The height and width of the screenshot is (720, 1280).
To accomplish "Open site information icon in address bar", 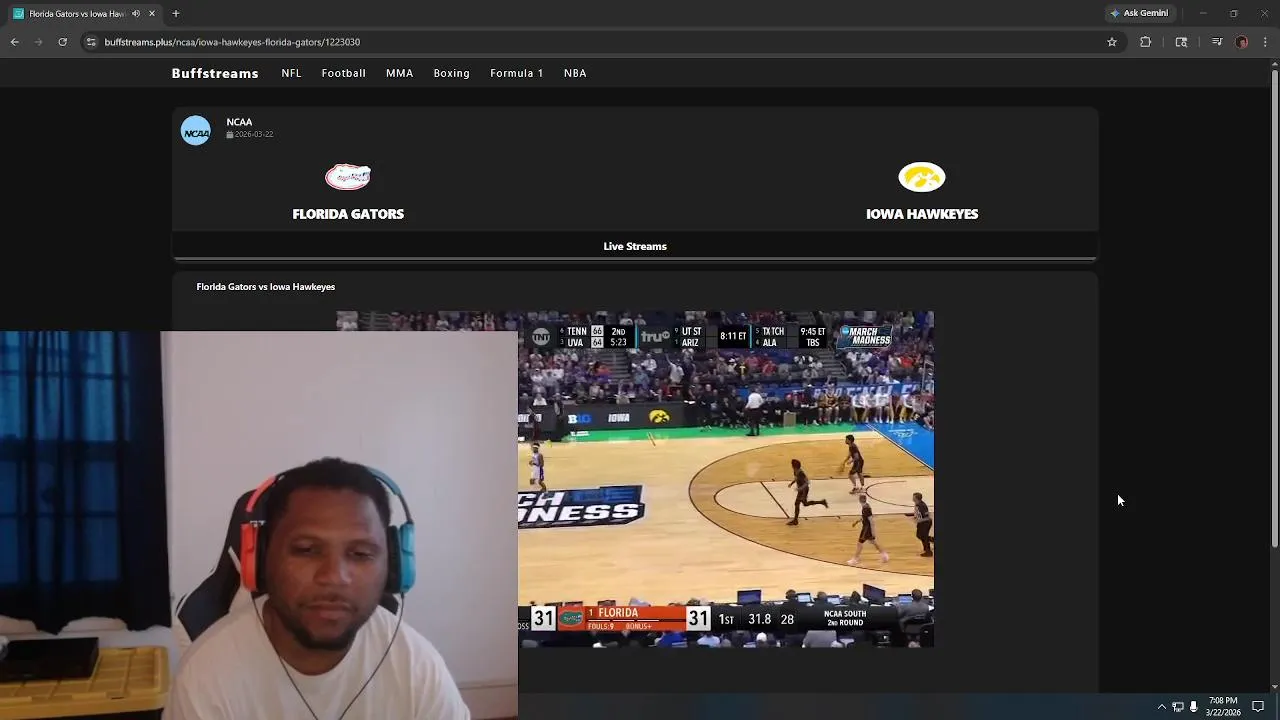I will pyautogui.click(x=91, y=42).
